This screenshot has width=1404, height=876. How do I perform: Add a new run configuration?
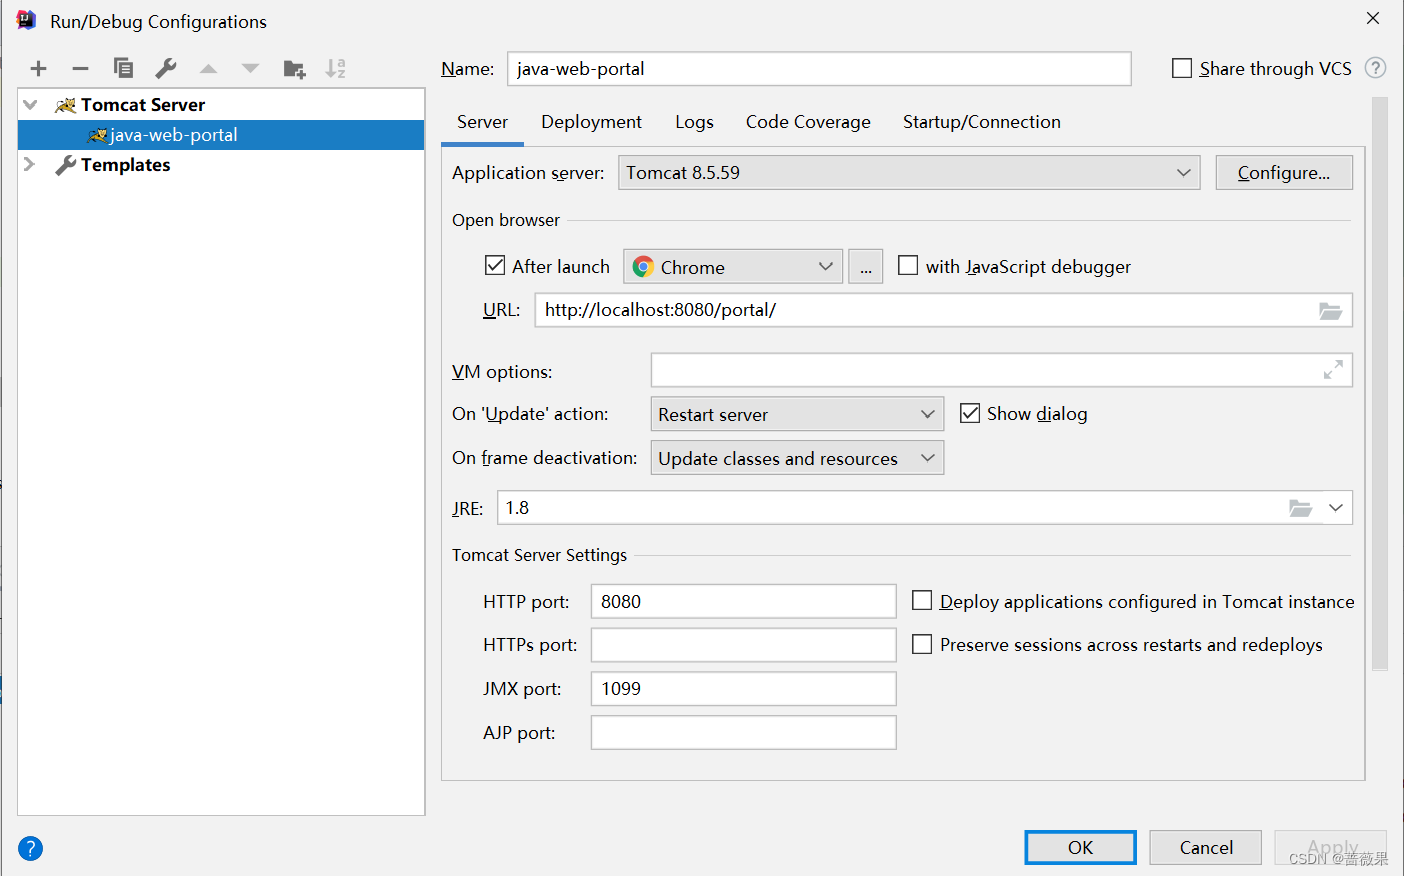[38, 68]
